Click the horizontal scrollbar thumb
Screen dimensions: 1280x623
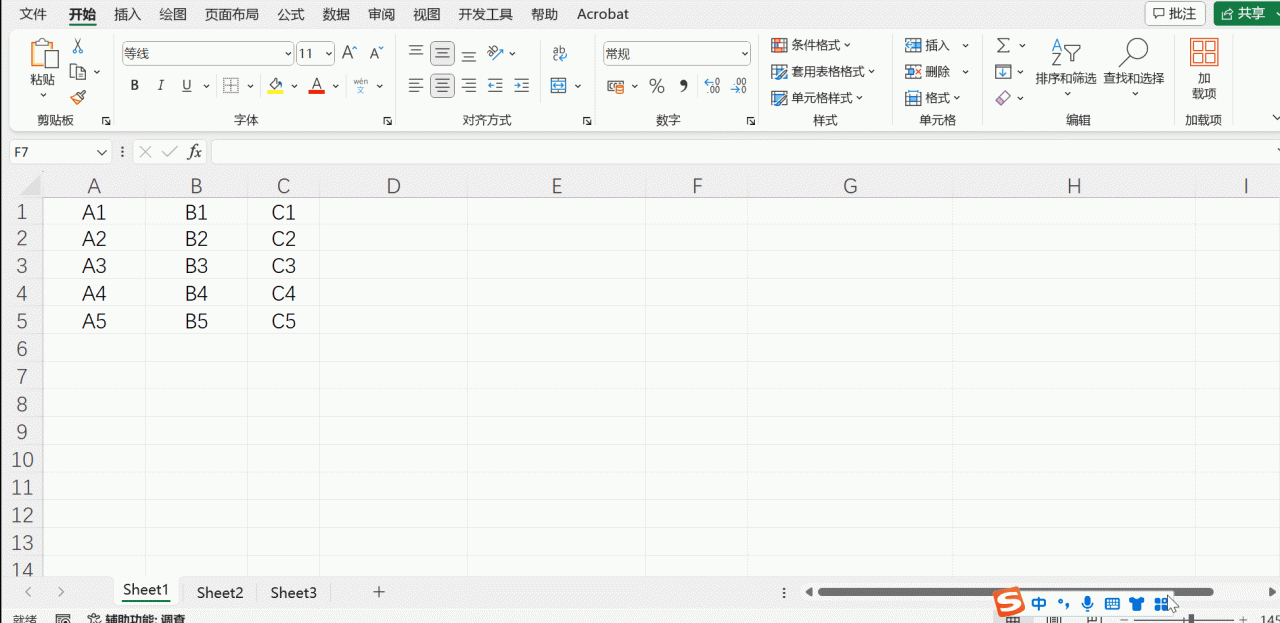(1015, 592)
